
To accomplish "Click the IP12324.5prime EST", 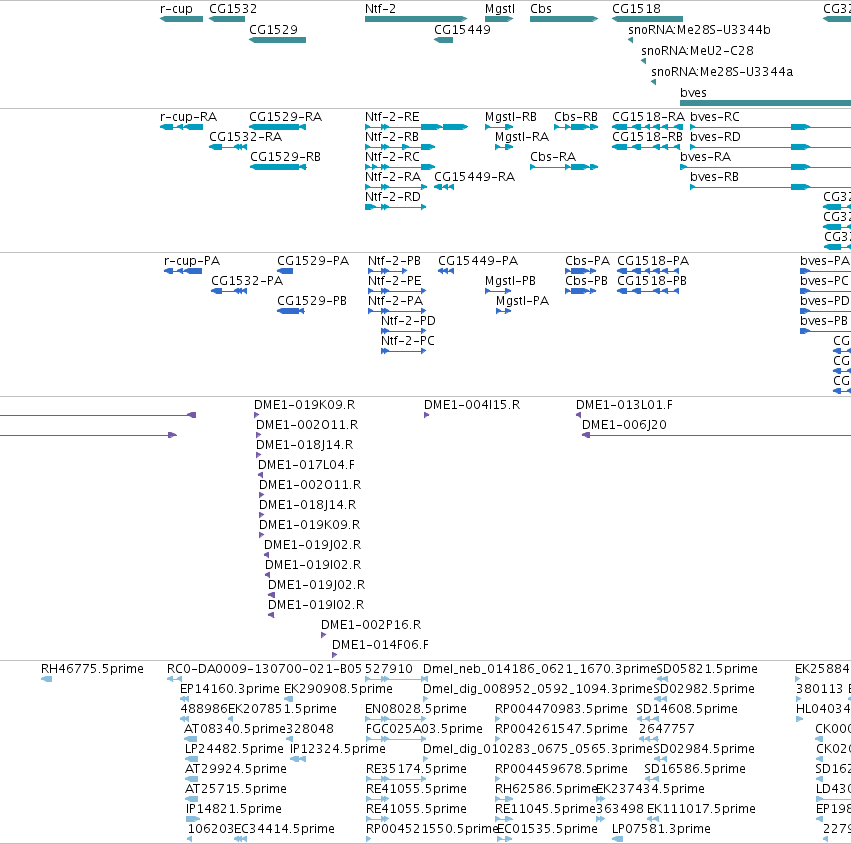I will (297, 759).
